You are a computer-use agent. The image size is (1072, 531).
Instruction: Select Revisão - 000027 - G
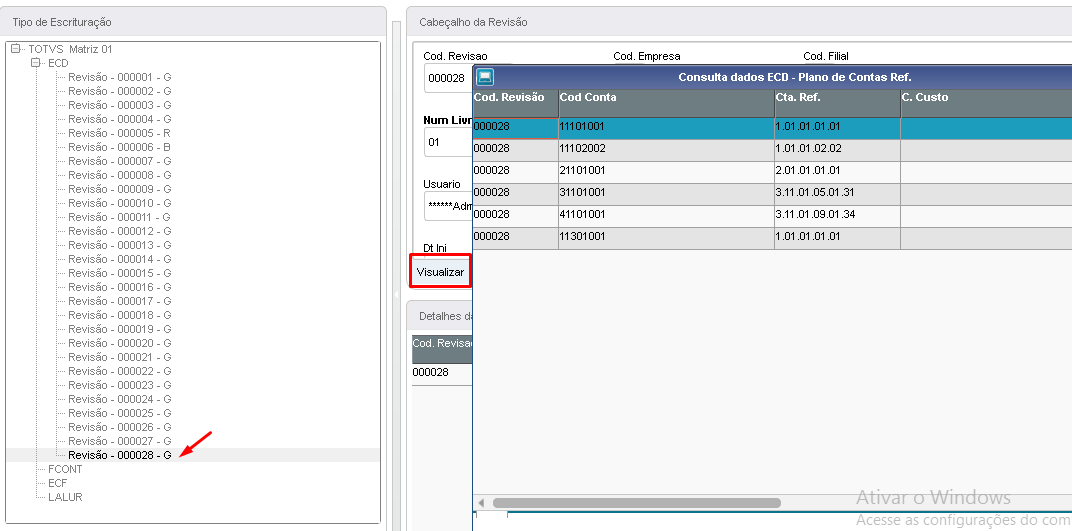pos(120,441)
